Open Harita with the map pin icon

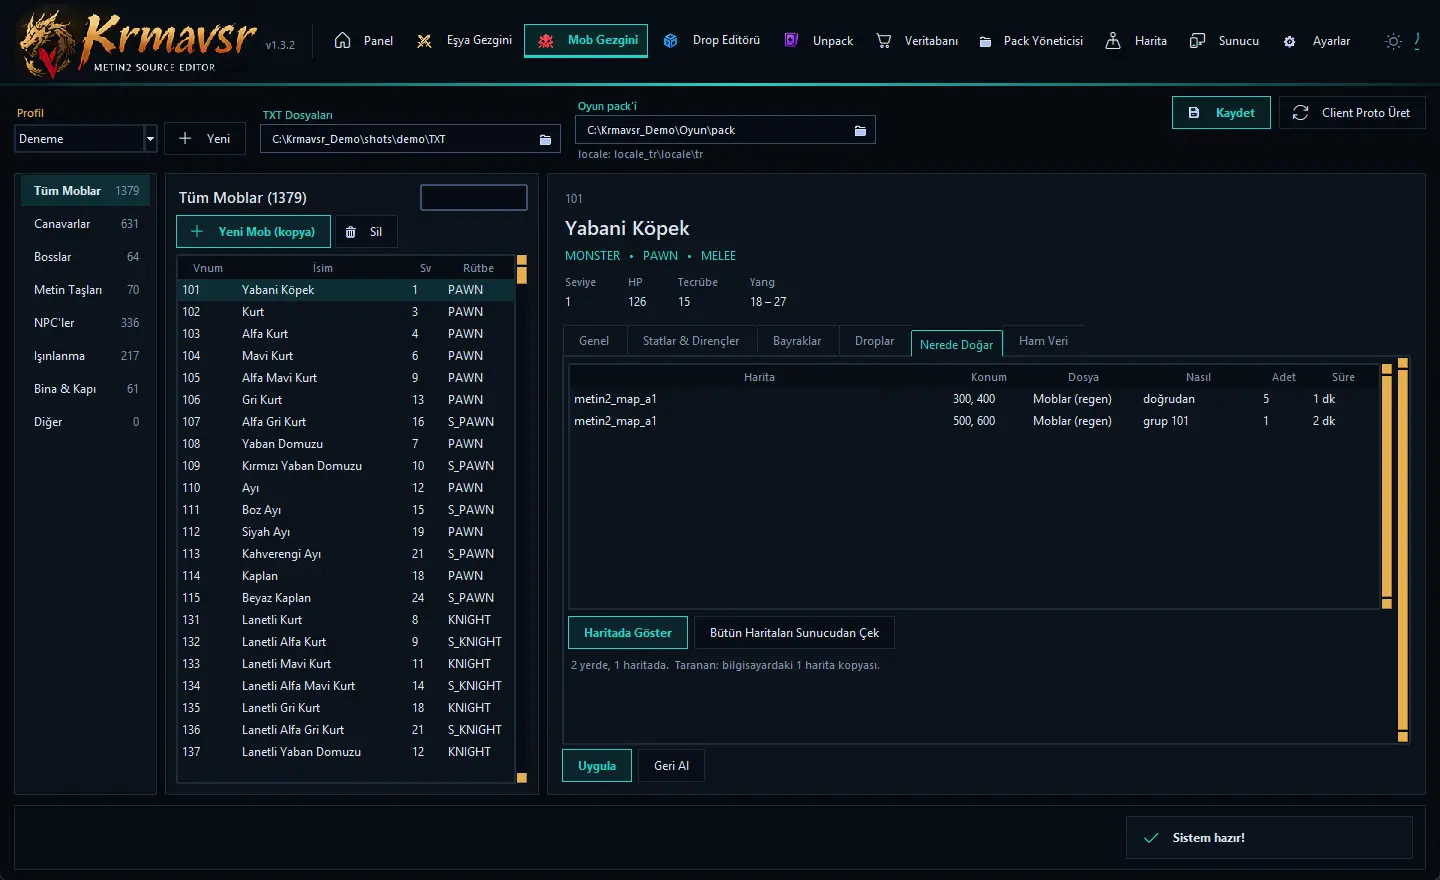(x=1113, y=41)
